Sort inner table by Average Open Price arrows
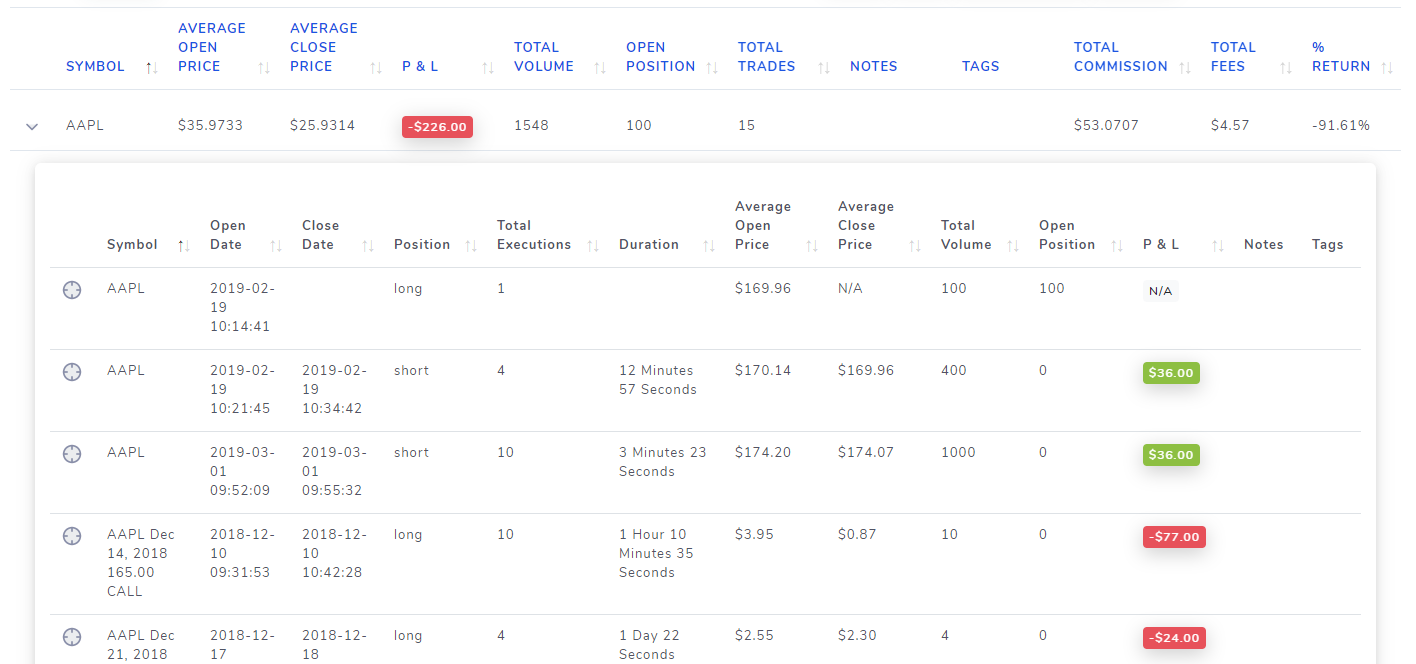Image resolution: width=1416 pixels, height=664 pixels. (x=811, y=245)
